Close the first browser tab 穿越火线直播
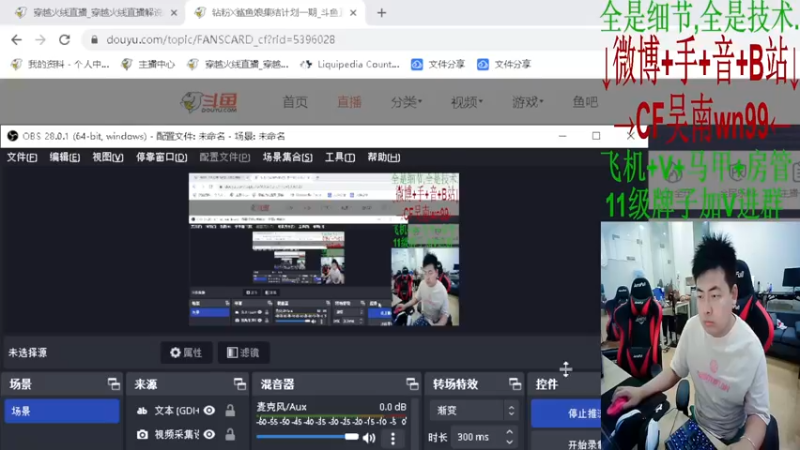 pyautogui.click(x=174, y=13)
